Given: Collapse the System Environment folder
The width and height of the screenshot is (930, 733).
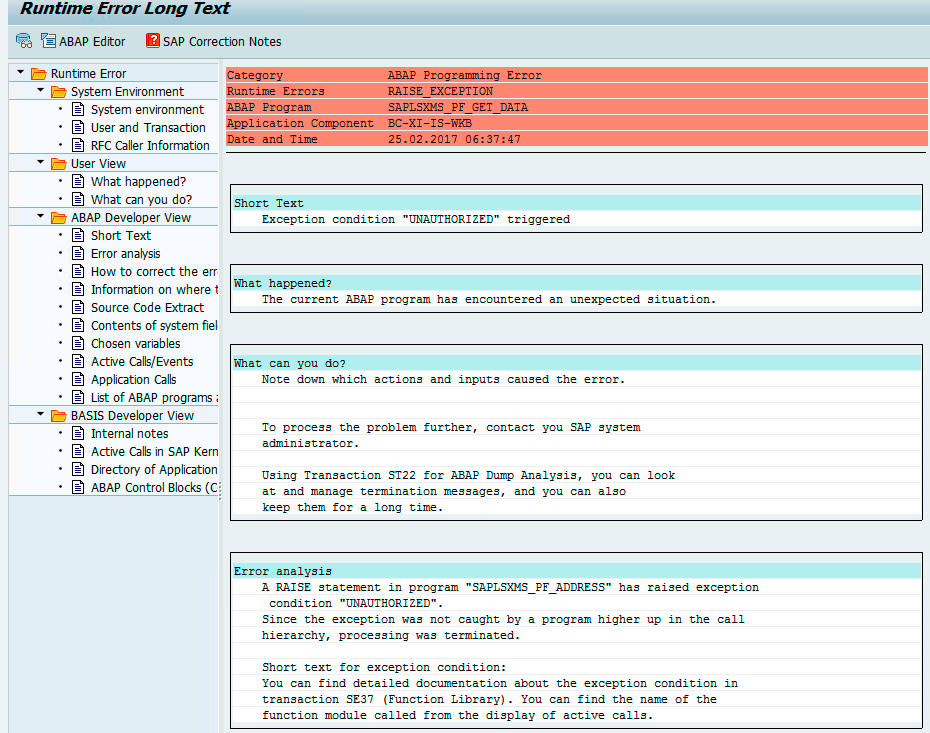Looking at the screenshot, I should [40, 90].
